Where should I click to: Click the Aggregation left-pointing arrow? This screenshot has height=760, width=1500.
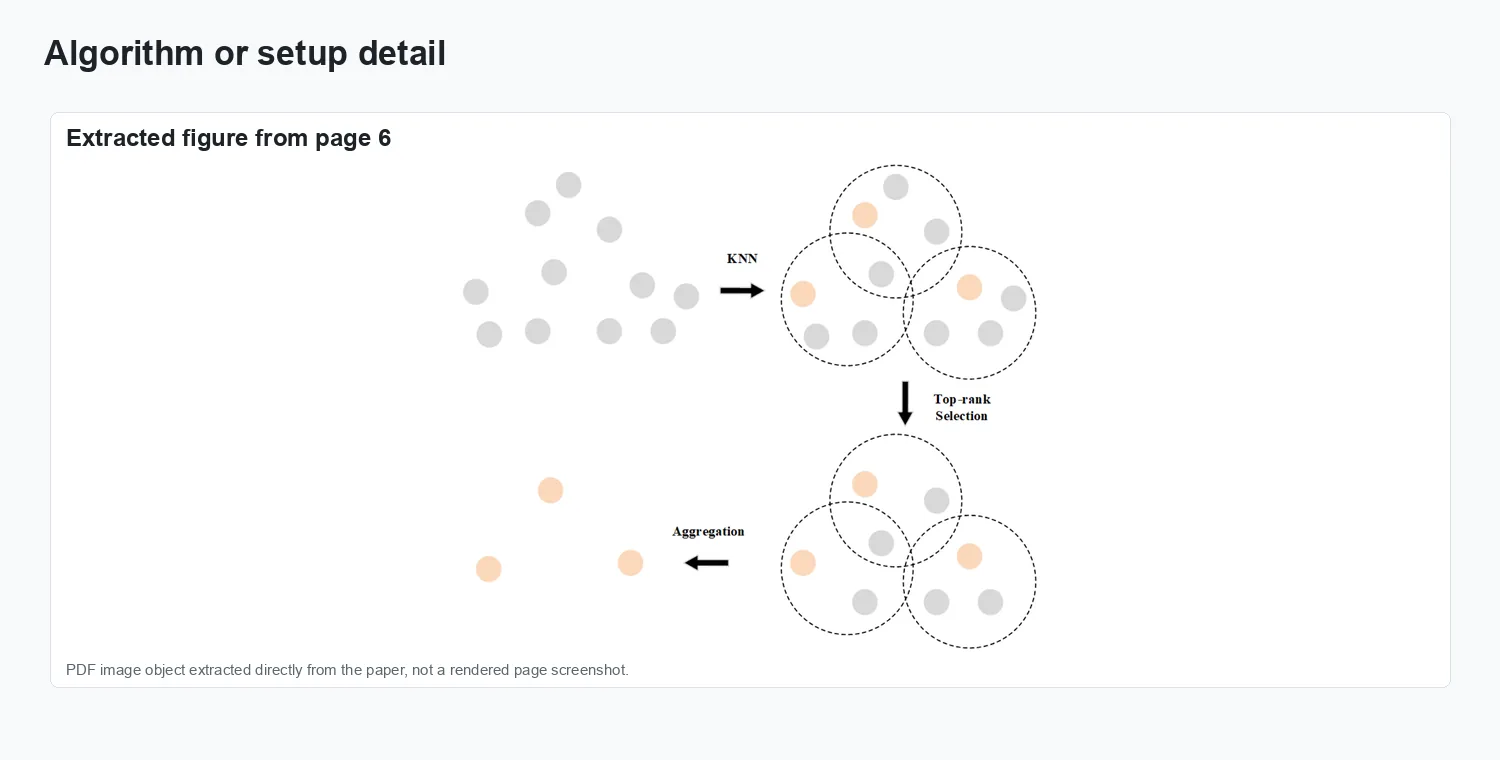[x=706, y=563]
